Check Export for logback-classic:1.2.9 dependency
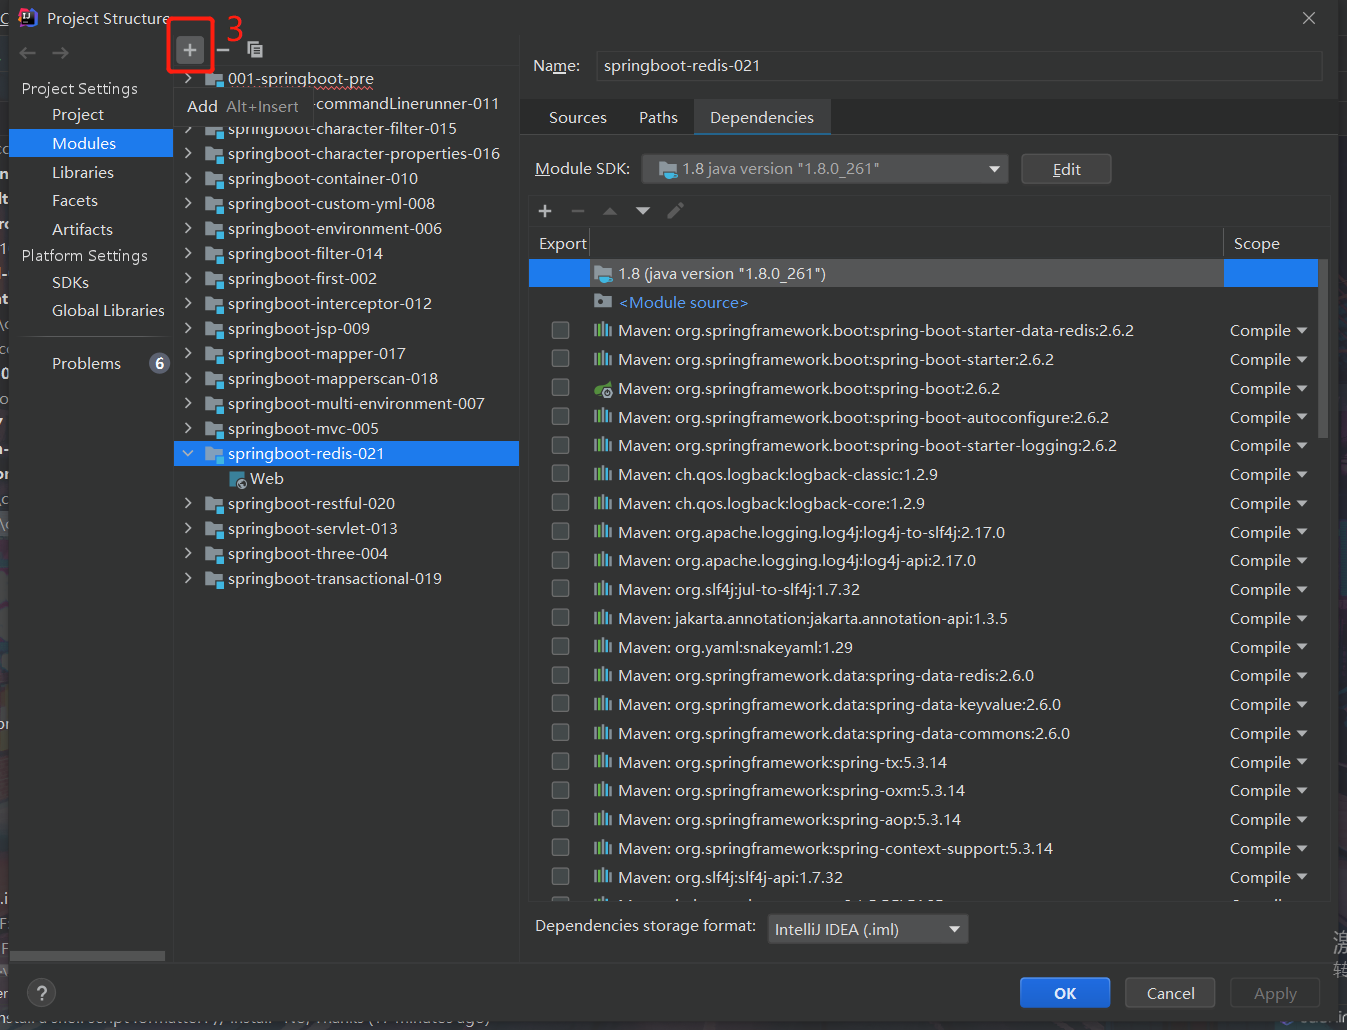This screenshot has width=1347, height=1030. pyautogui.click(x=560, y=473)
